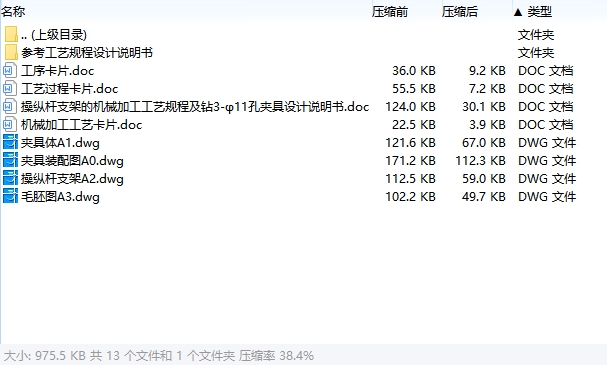
Task: Click the 55.5 KB original size value
Action: pos(414,89)
